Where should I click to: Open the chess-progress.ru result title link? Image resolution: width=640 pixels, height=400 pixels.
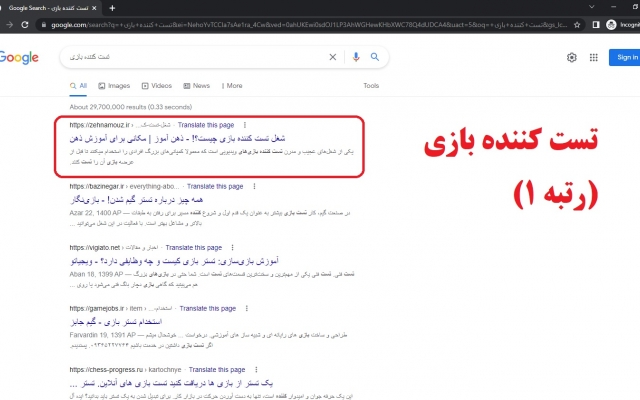(171, 383)
